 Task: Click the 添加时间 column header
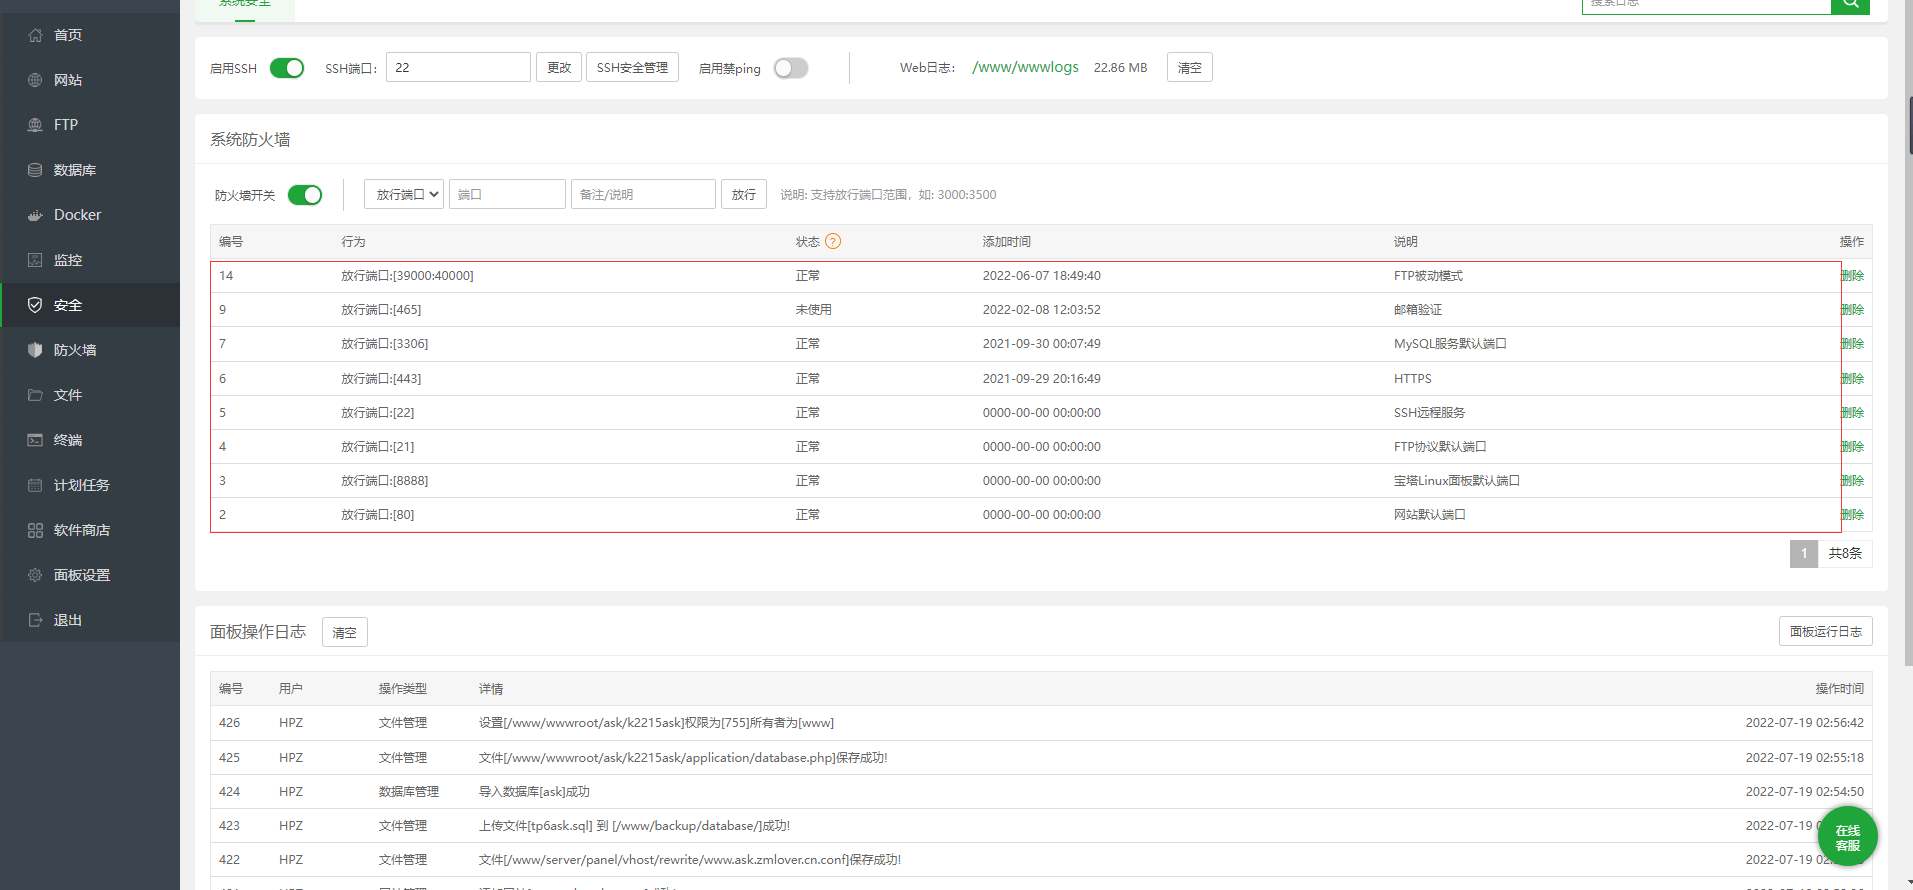pos(1006,242)
